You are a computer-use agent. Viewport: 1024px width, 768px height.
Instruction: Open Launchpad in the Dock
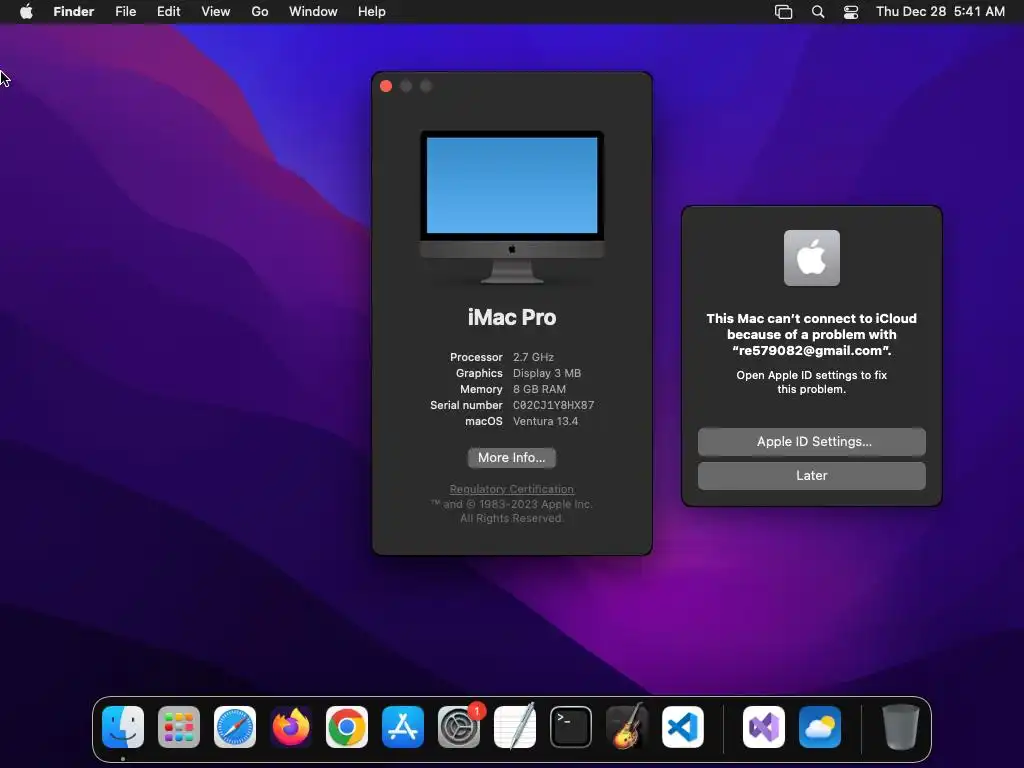179,727
